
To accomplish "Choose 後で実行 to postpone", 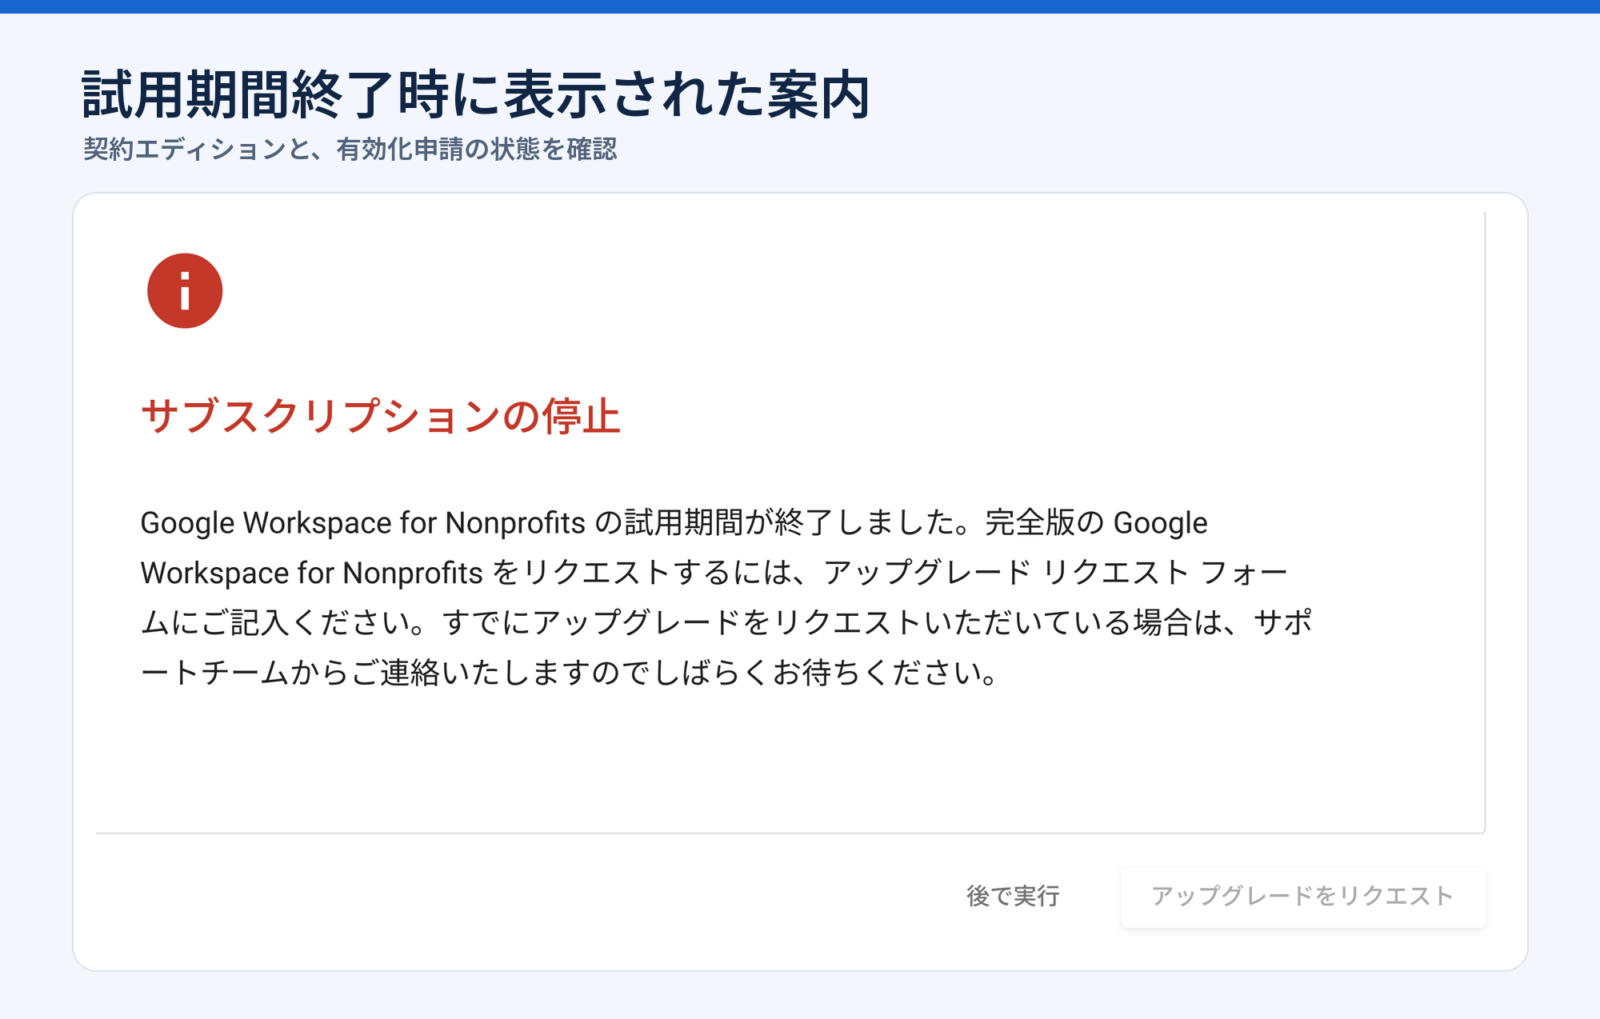I will point(1012,896).
